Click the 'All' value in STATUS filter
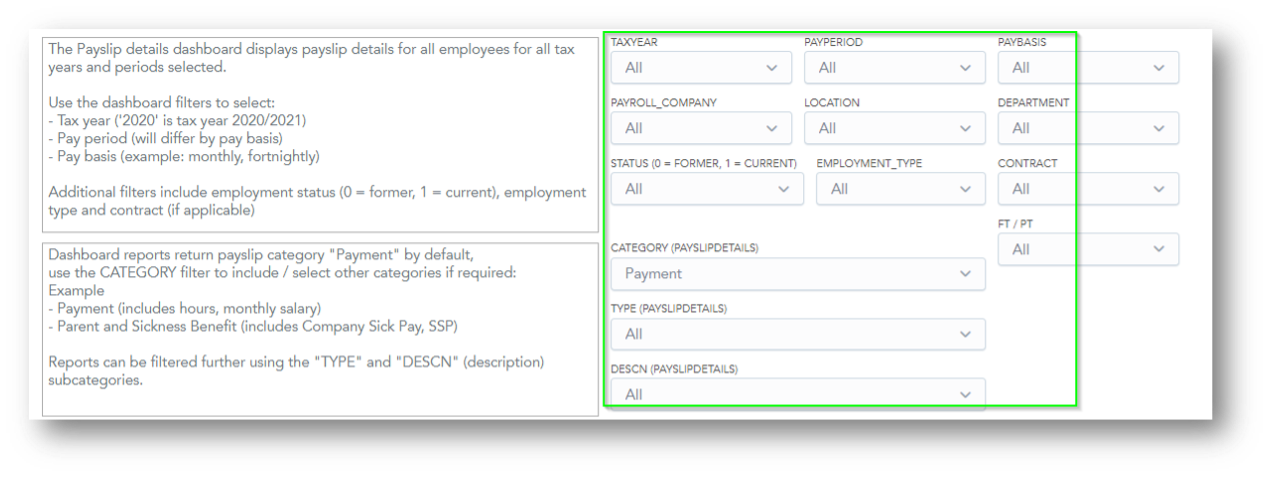1271x478 pixels. 634,189
